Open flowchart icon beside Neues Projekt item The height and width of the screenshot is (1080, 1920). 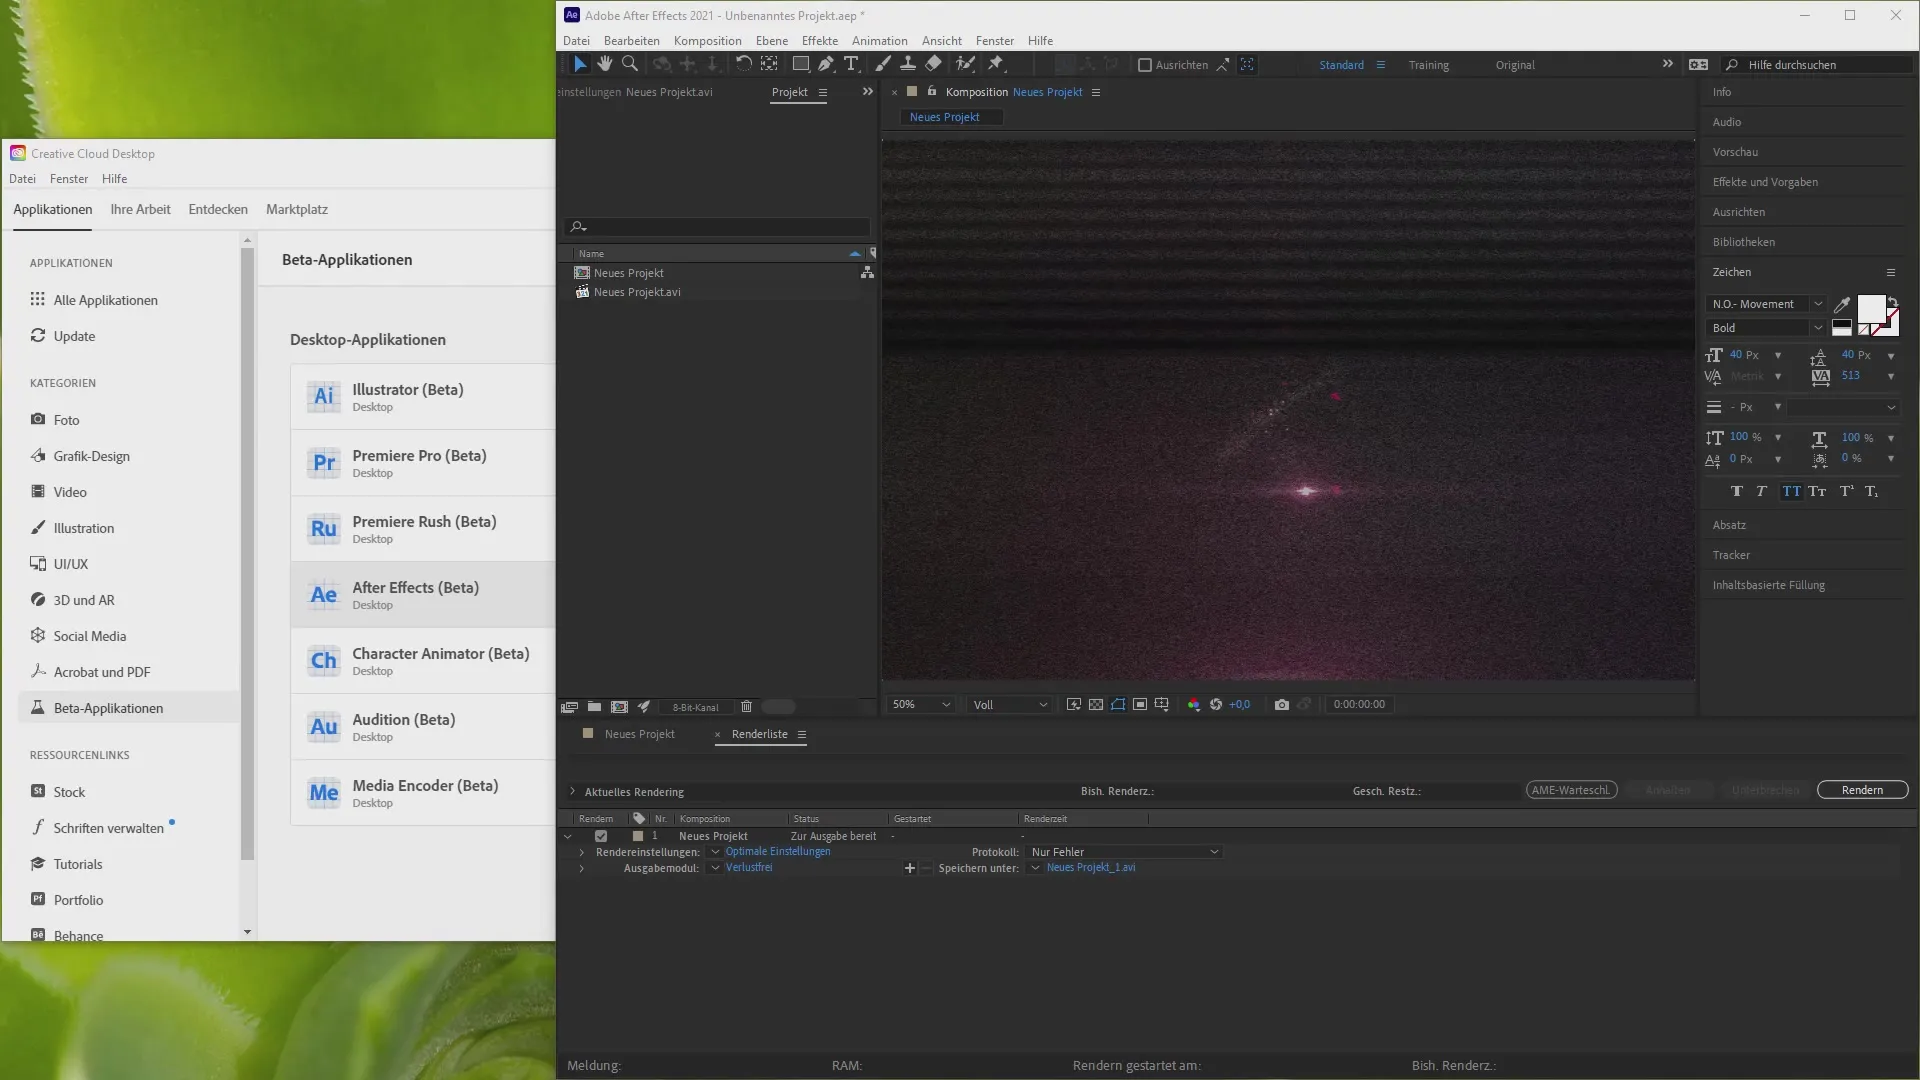point(867,273)
